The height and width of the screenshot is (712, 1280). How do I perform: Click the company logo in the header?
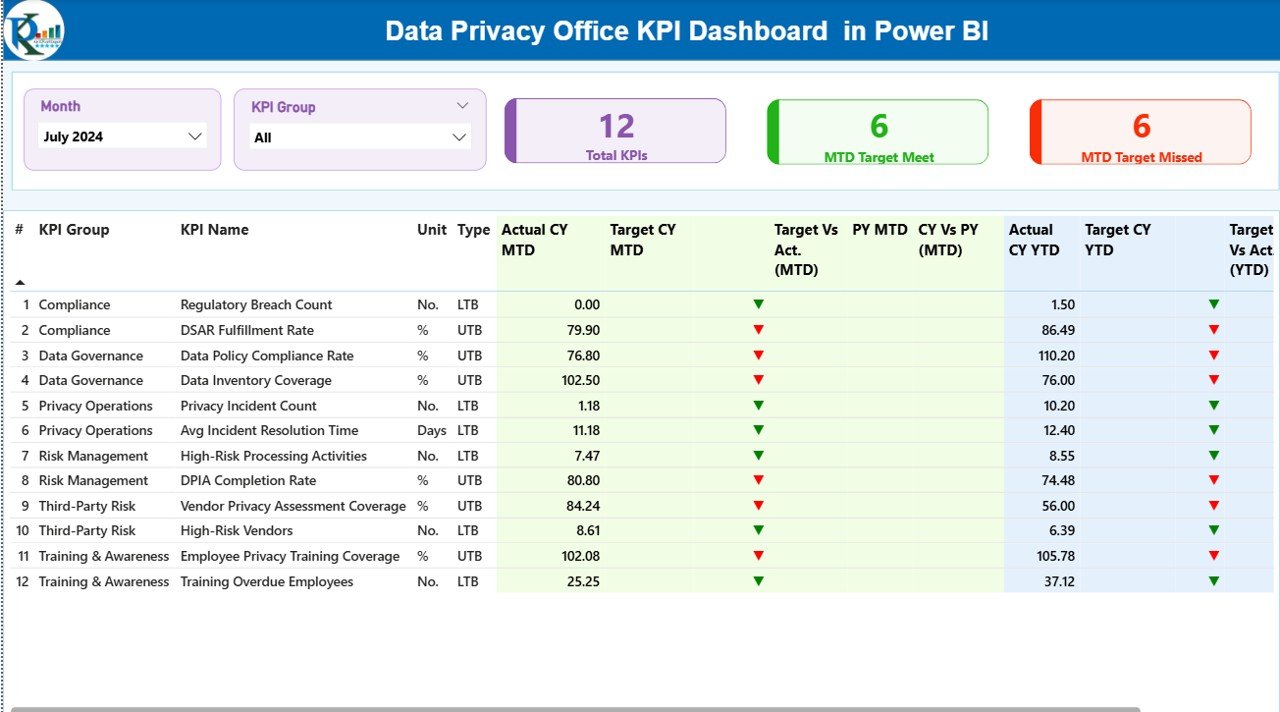tap(33, 30)
